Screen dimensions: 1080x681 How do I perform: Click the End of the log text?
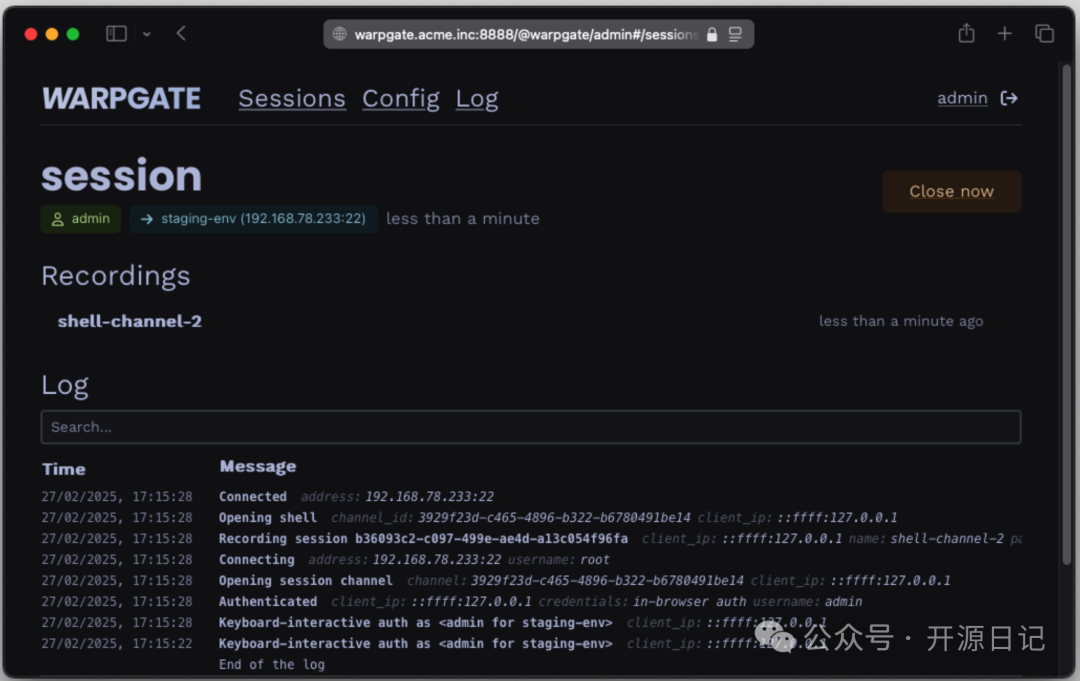coord(271,664)
